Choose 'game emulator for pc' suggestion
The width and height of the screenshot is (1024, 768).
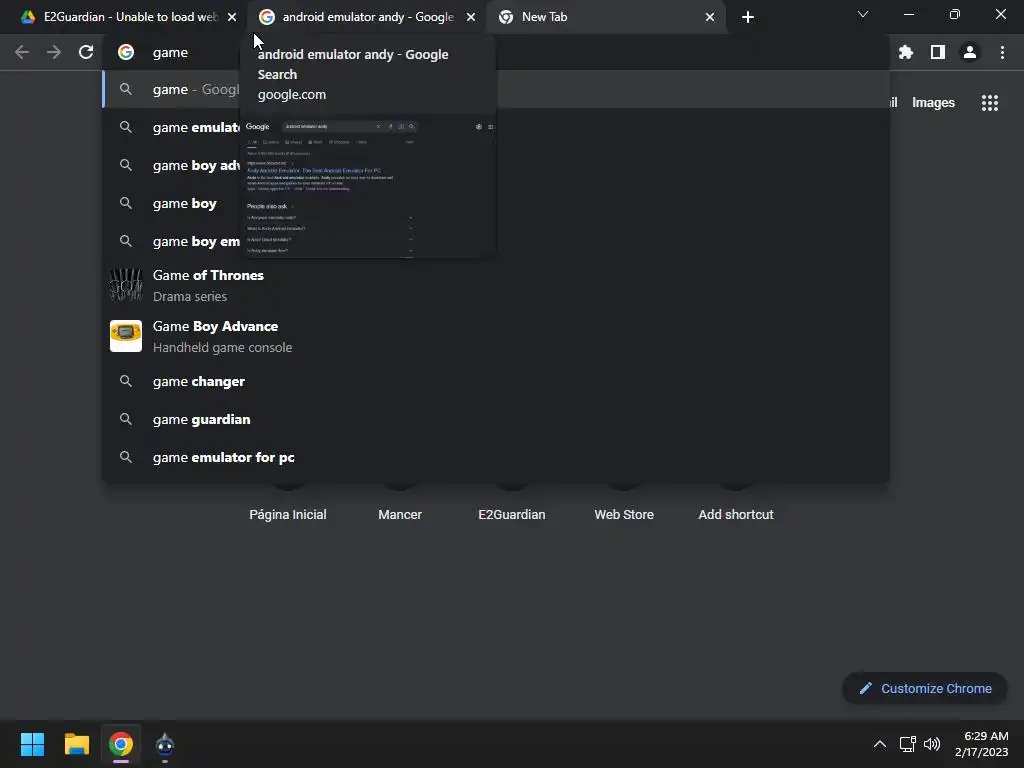(x=496, y=457)
